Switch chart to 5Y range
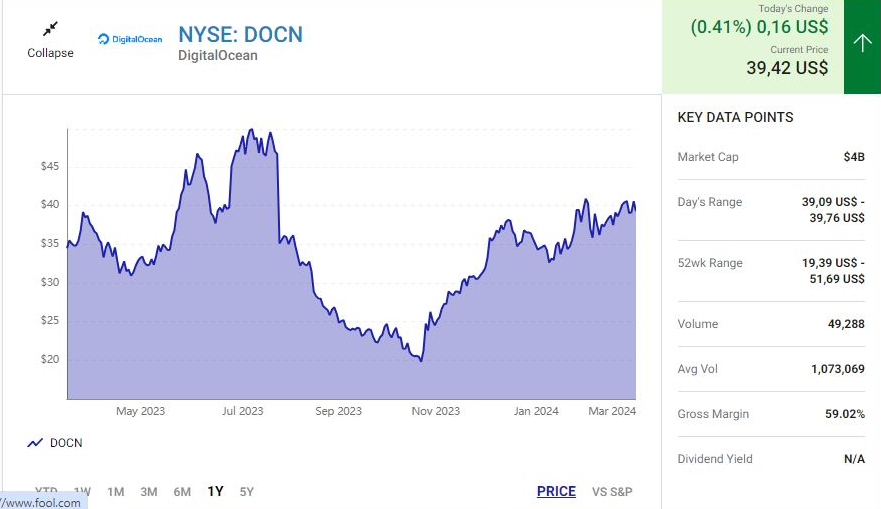This screenshot has height=509, width=881. click(246, 491)
